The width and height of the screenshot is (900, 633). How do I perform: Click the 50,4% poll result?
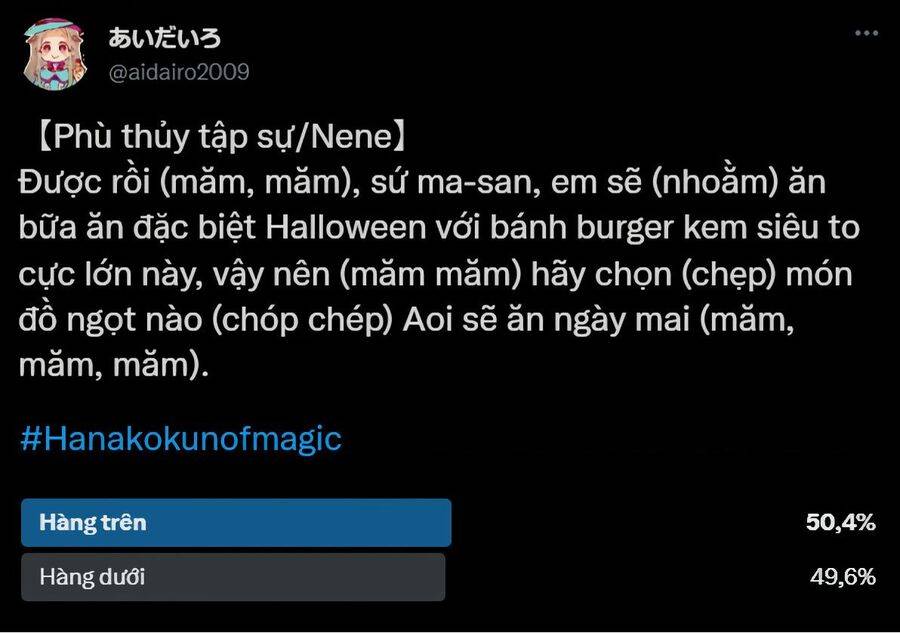(841, 522)
